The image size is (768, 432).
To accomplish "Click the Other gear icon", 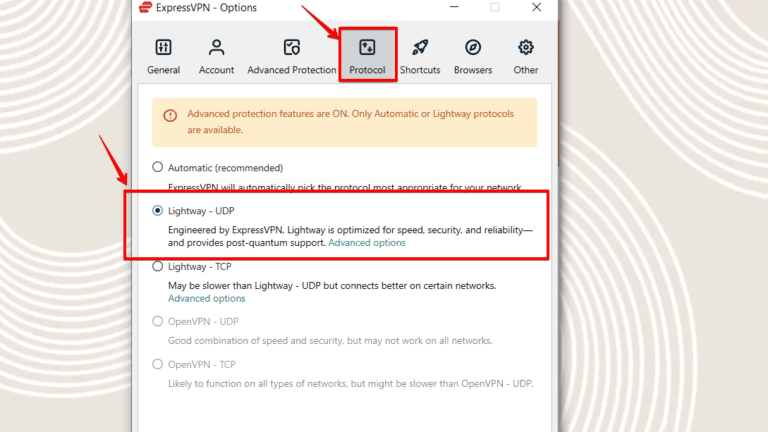I will coord(526,48).
